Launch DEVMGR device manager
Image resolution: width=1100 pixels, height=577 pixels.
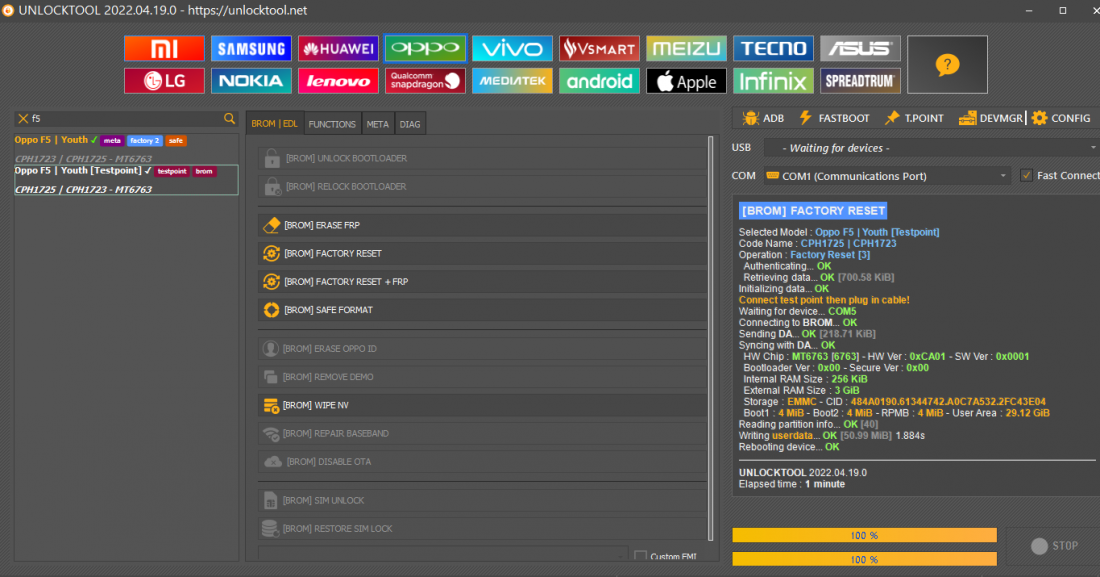[x=991, y=118]
